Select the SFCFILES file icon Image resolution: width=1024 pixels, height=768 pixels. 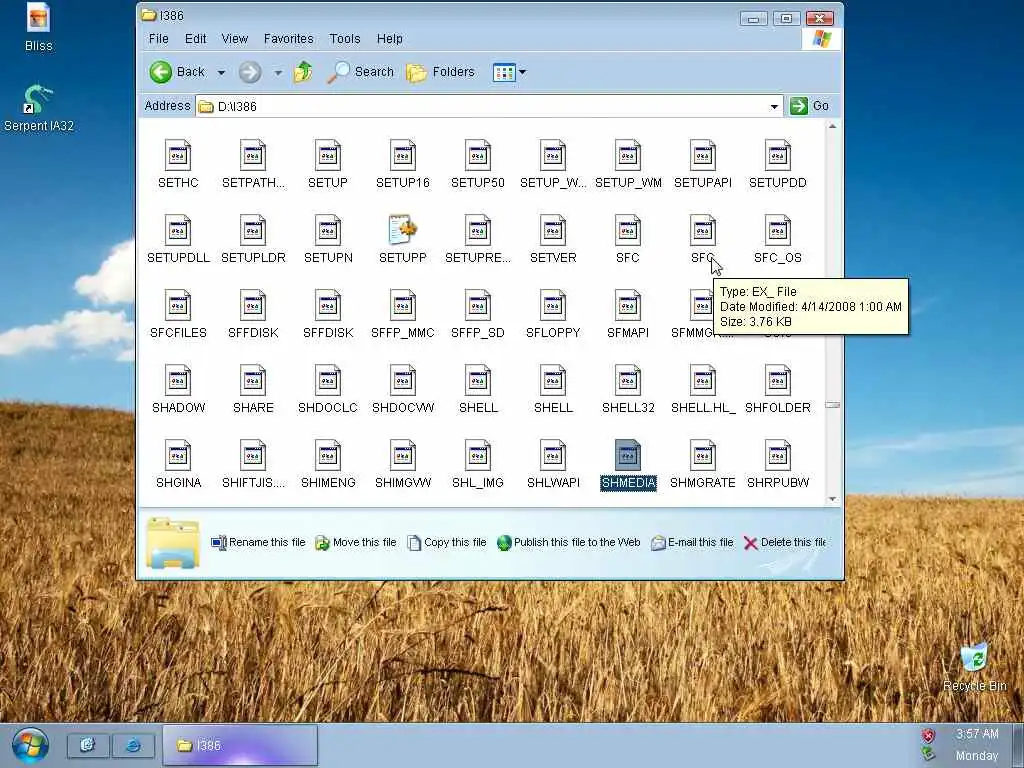[178, 306]
